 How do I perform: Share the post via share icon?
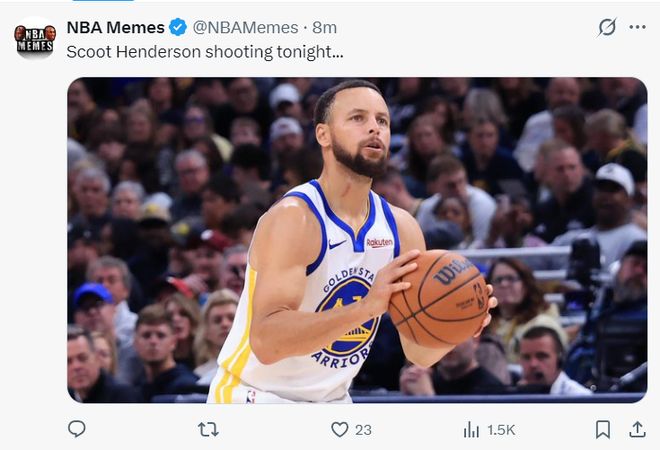click(637, 429)
